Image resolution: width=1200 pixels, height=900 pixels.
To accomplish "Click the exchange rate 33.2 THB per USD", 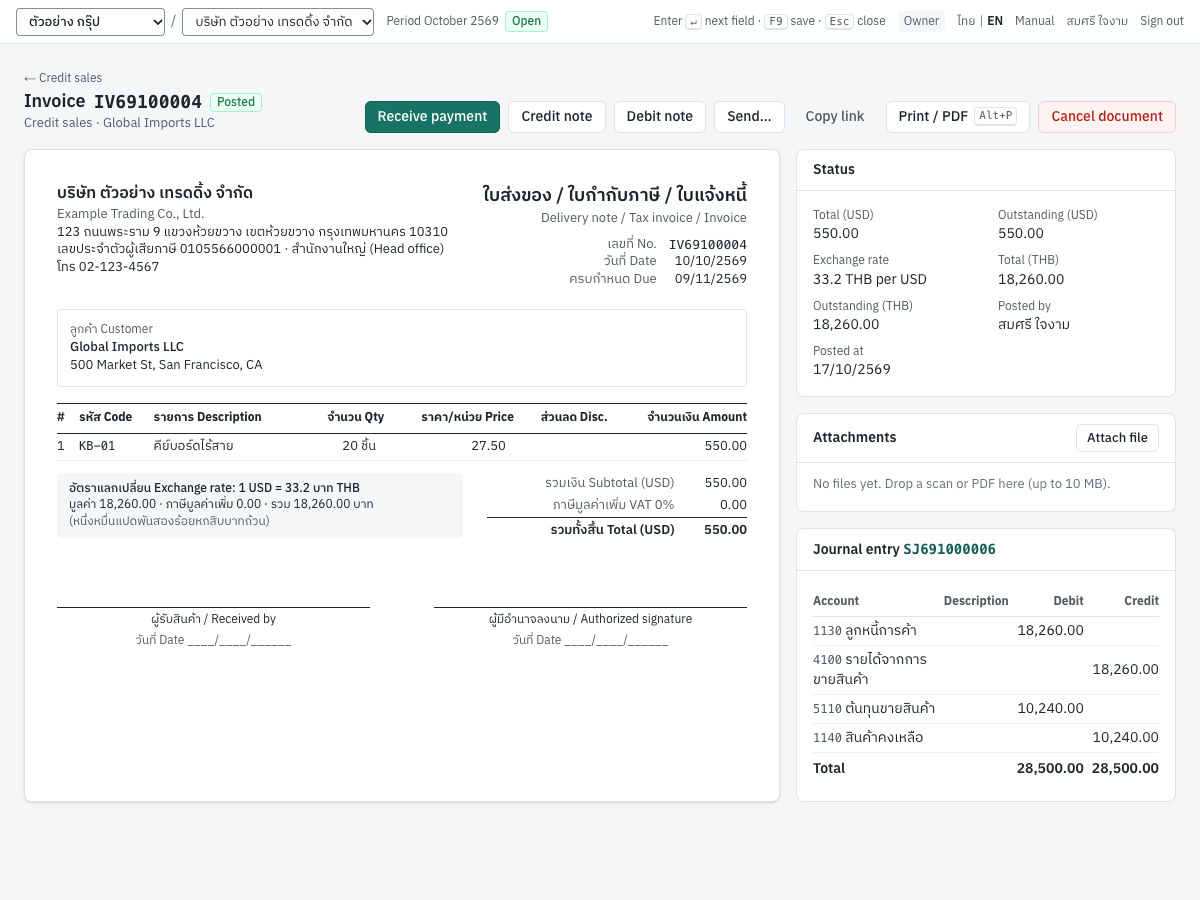I will click(870, 279).
